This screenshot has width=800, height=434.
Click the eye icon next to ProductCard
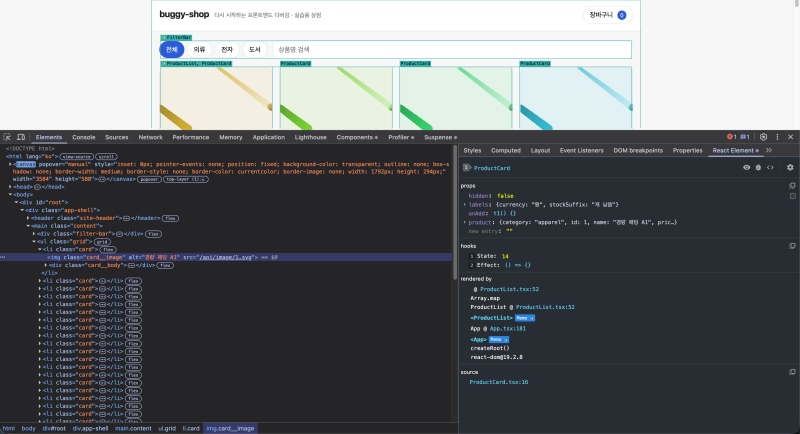click(746, 167)
